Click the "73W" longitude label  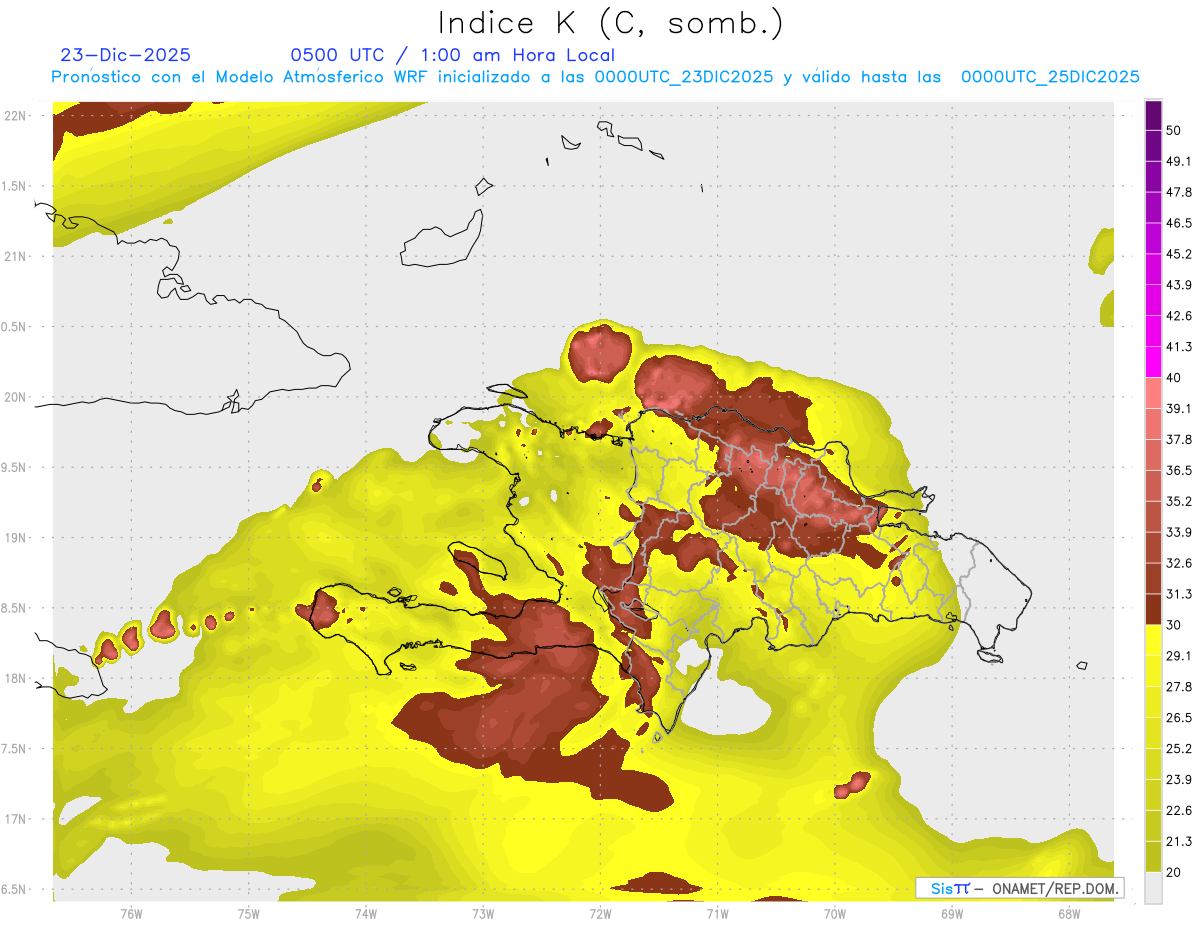[483, 913]
